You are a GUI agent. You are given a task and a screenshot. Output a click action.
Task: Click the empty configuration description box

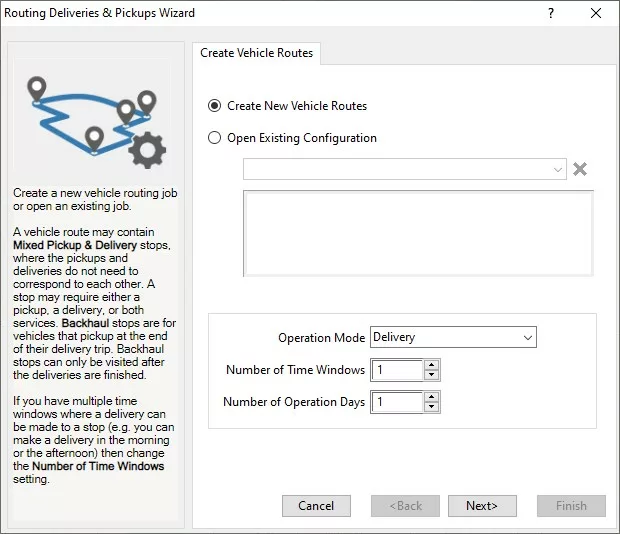tap(419, 233)
